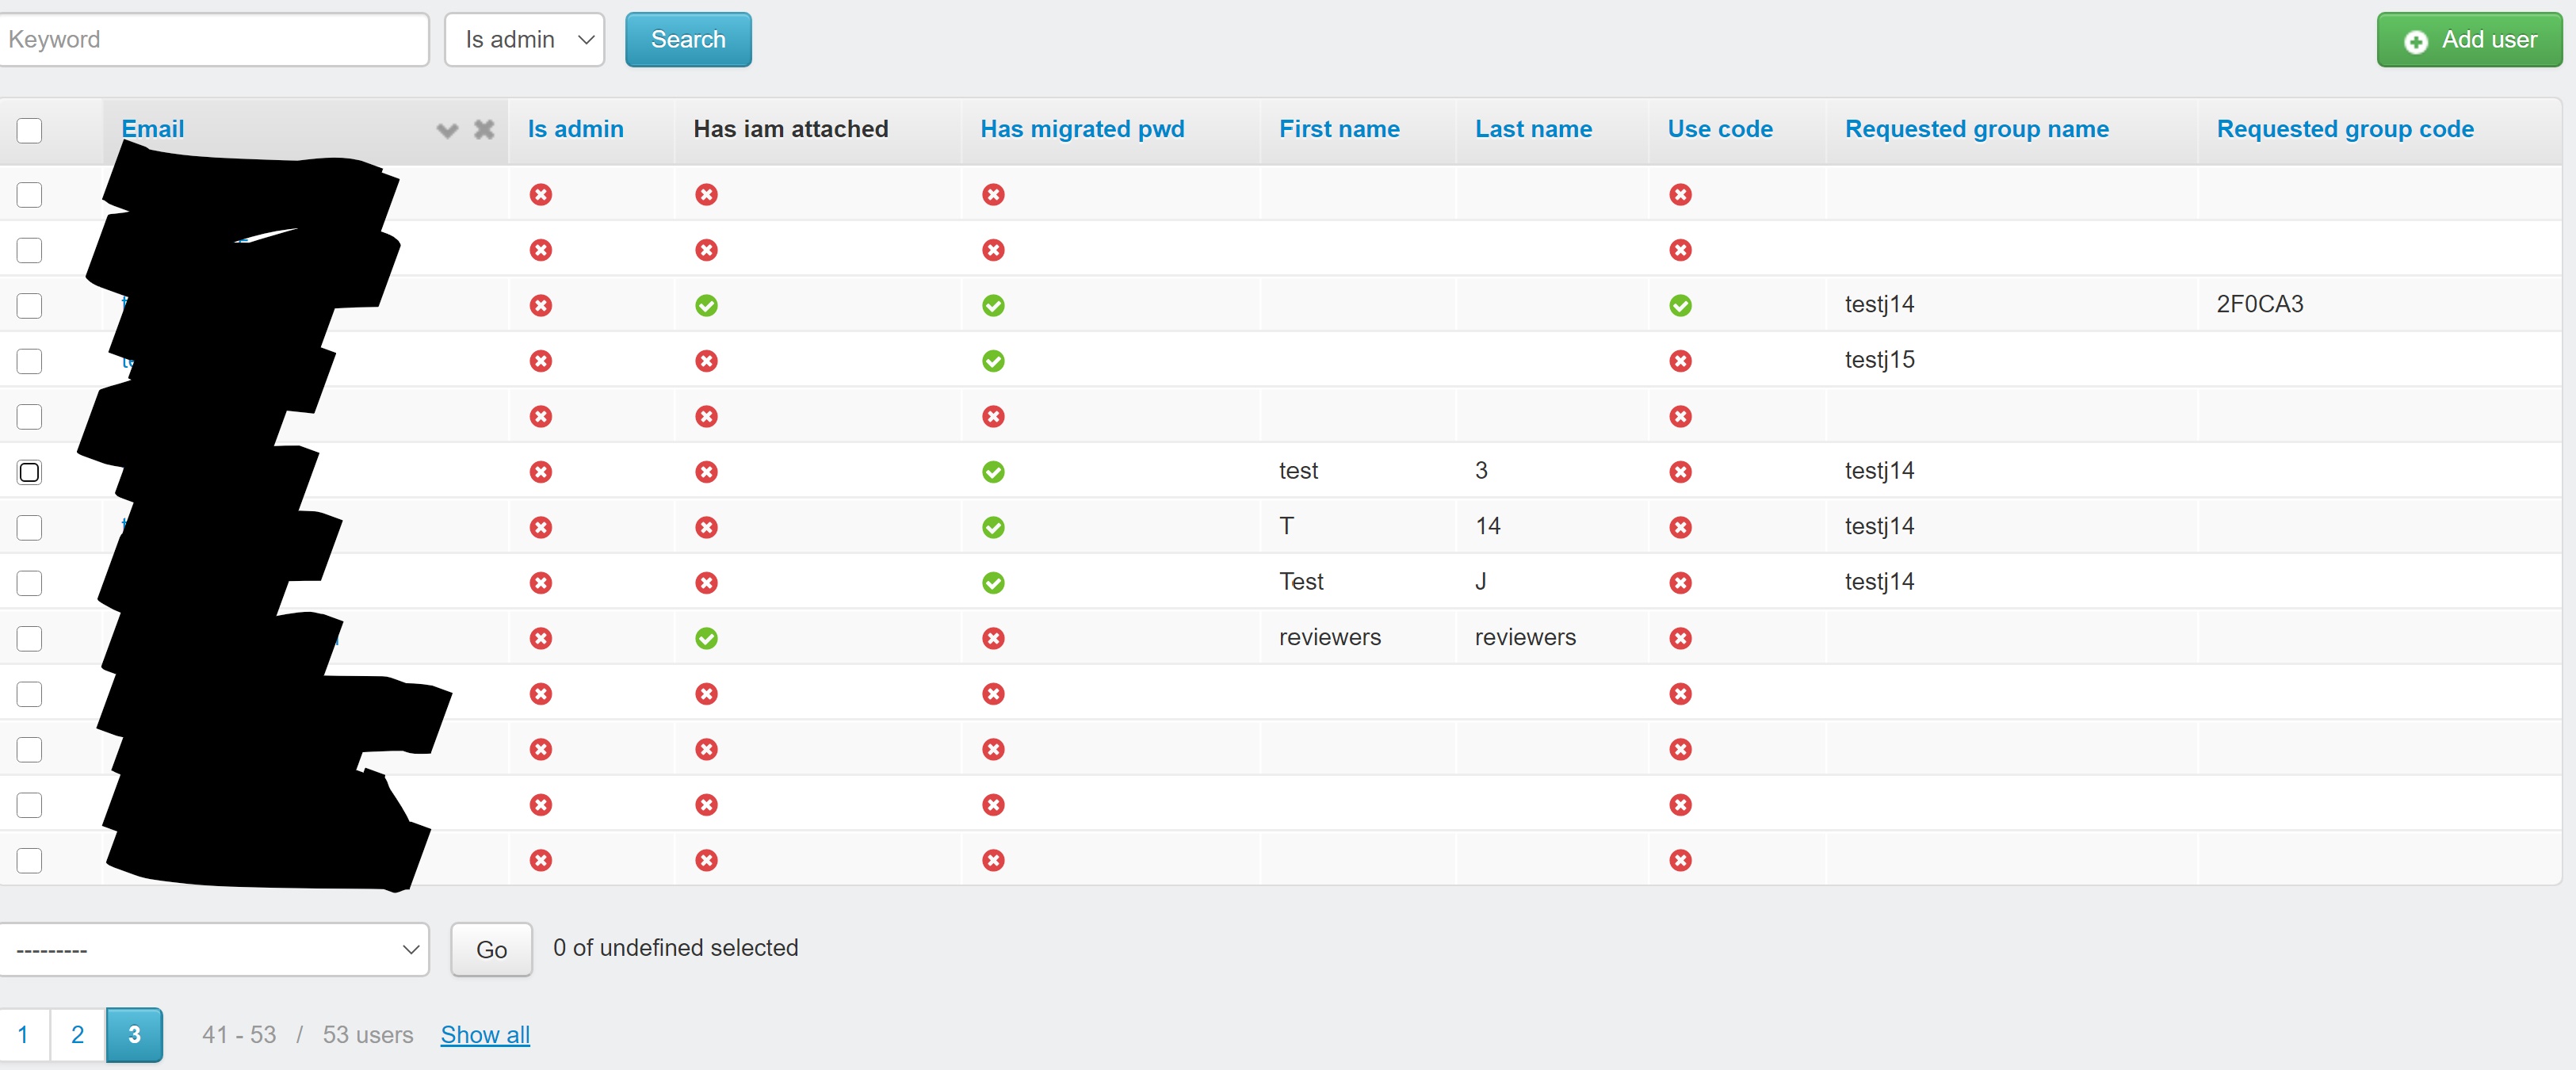Click green migrated pwd check in testj15 row
The width and height of the screenshot is (2576, 1070).
pos(992,361)
